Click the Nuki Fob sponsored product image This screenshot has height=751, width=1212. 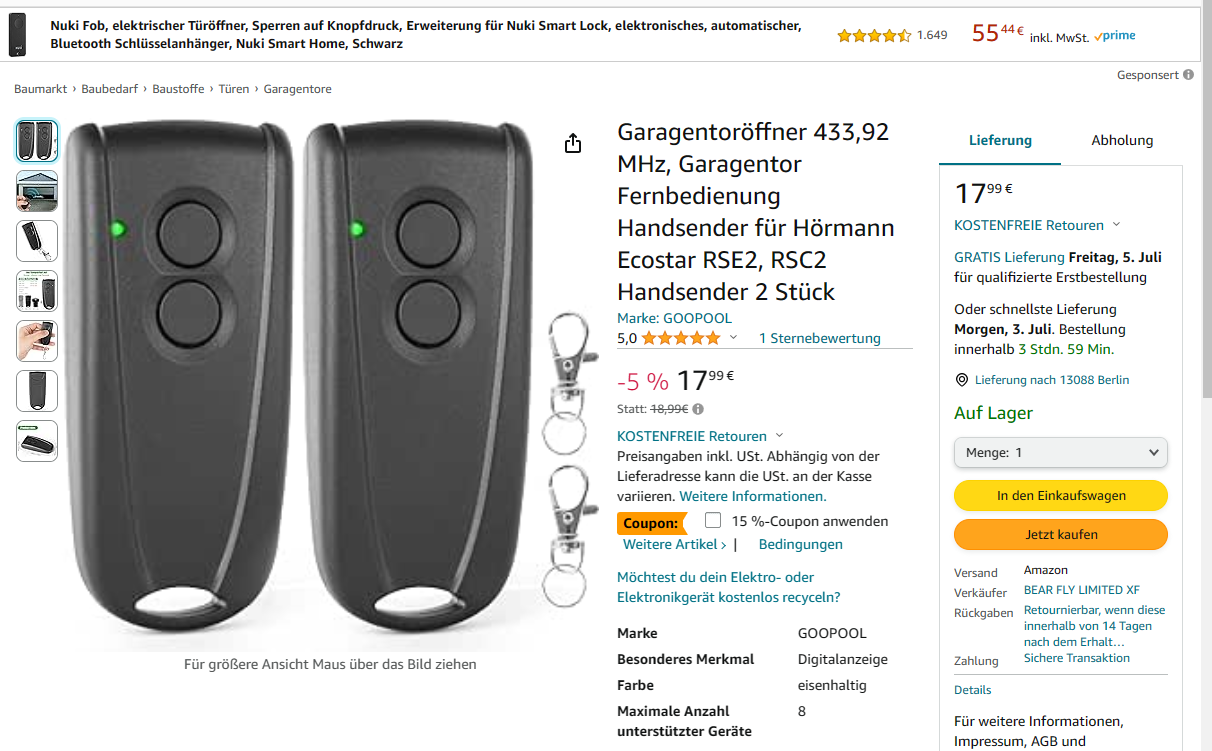(17, 35)
